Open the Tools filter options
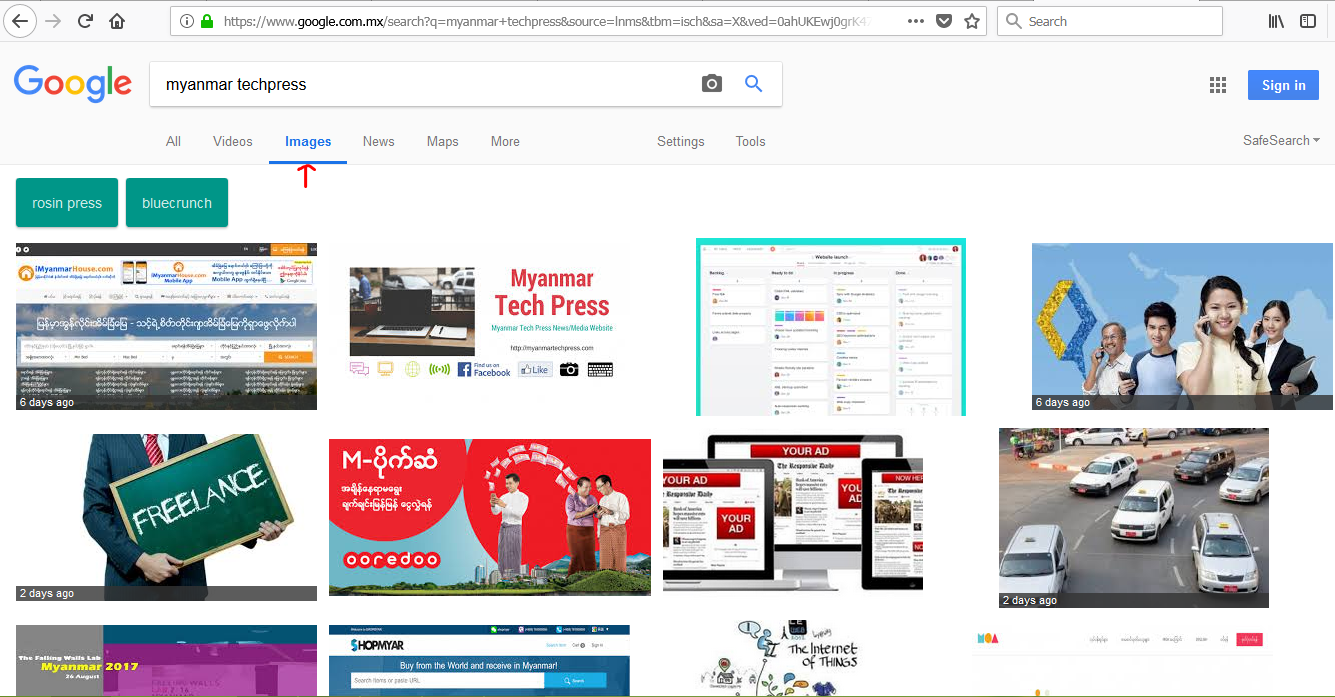Viewport: 1335px width, 697px height. tap(750, 141)
